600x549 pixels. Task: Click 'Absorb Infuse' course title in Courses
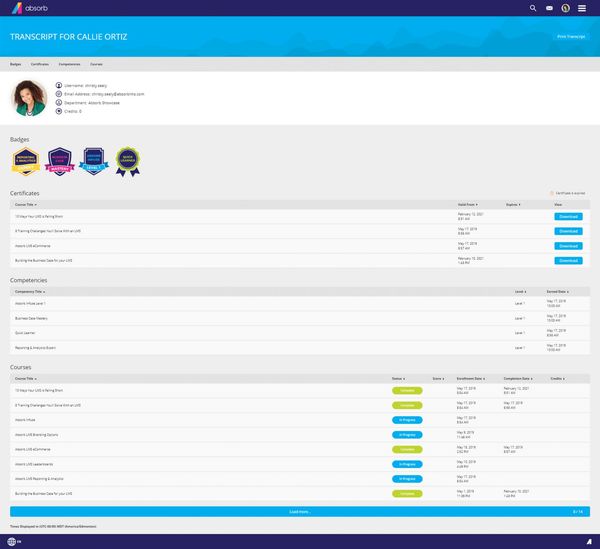click(25, 420)
